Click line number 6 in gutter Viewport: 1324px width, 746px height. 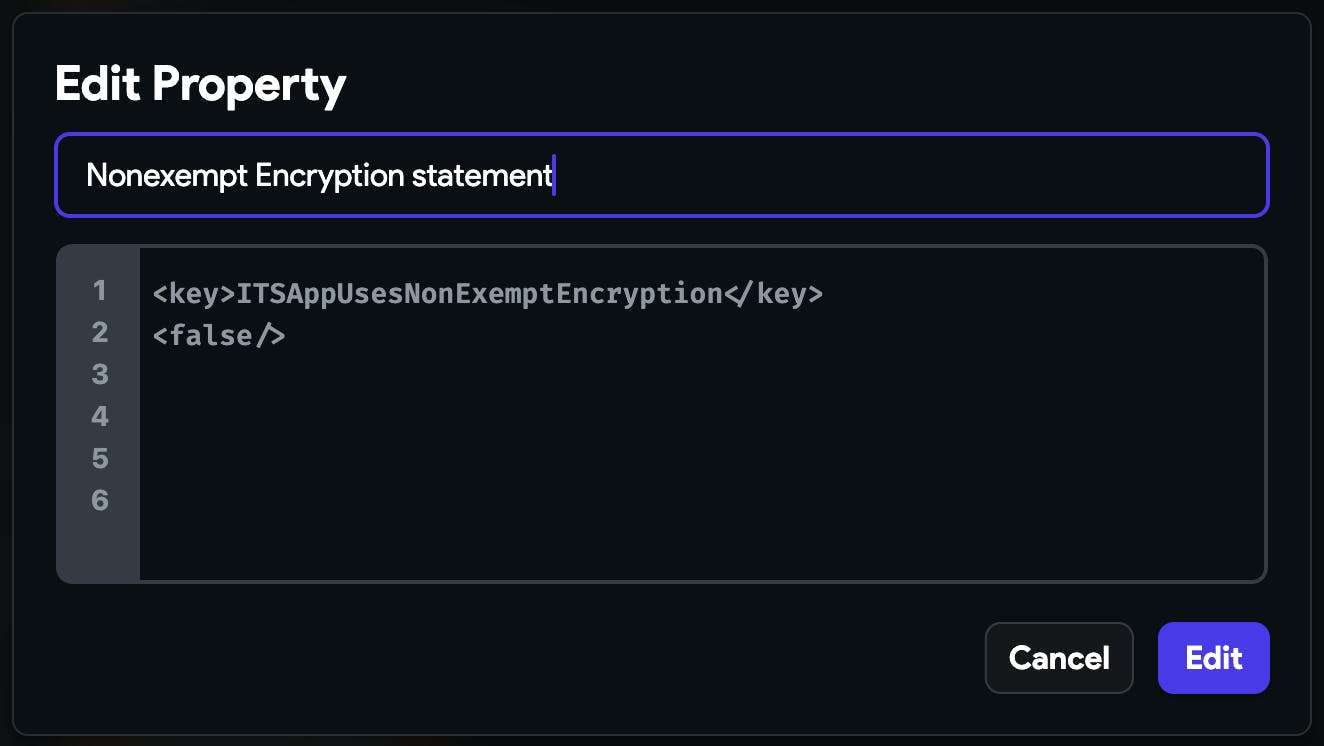(99, 500)
